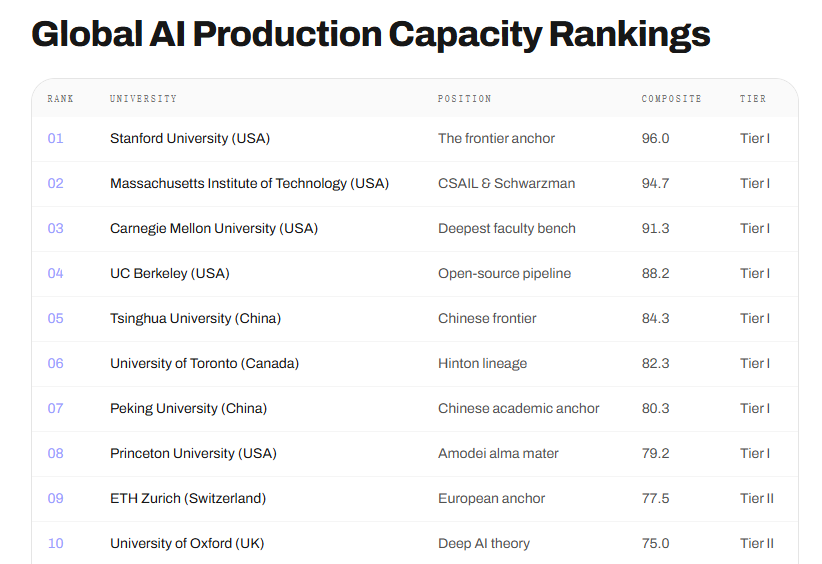Click University of Toronto (Canada)
The height and width of the screenshot is (564, 822).
pyautogui.click(x=204, y=363)
